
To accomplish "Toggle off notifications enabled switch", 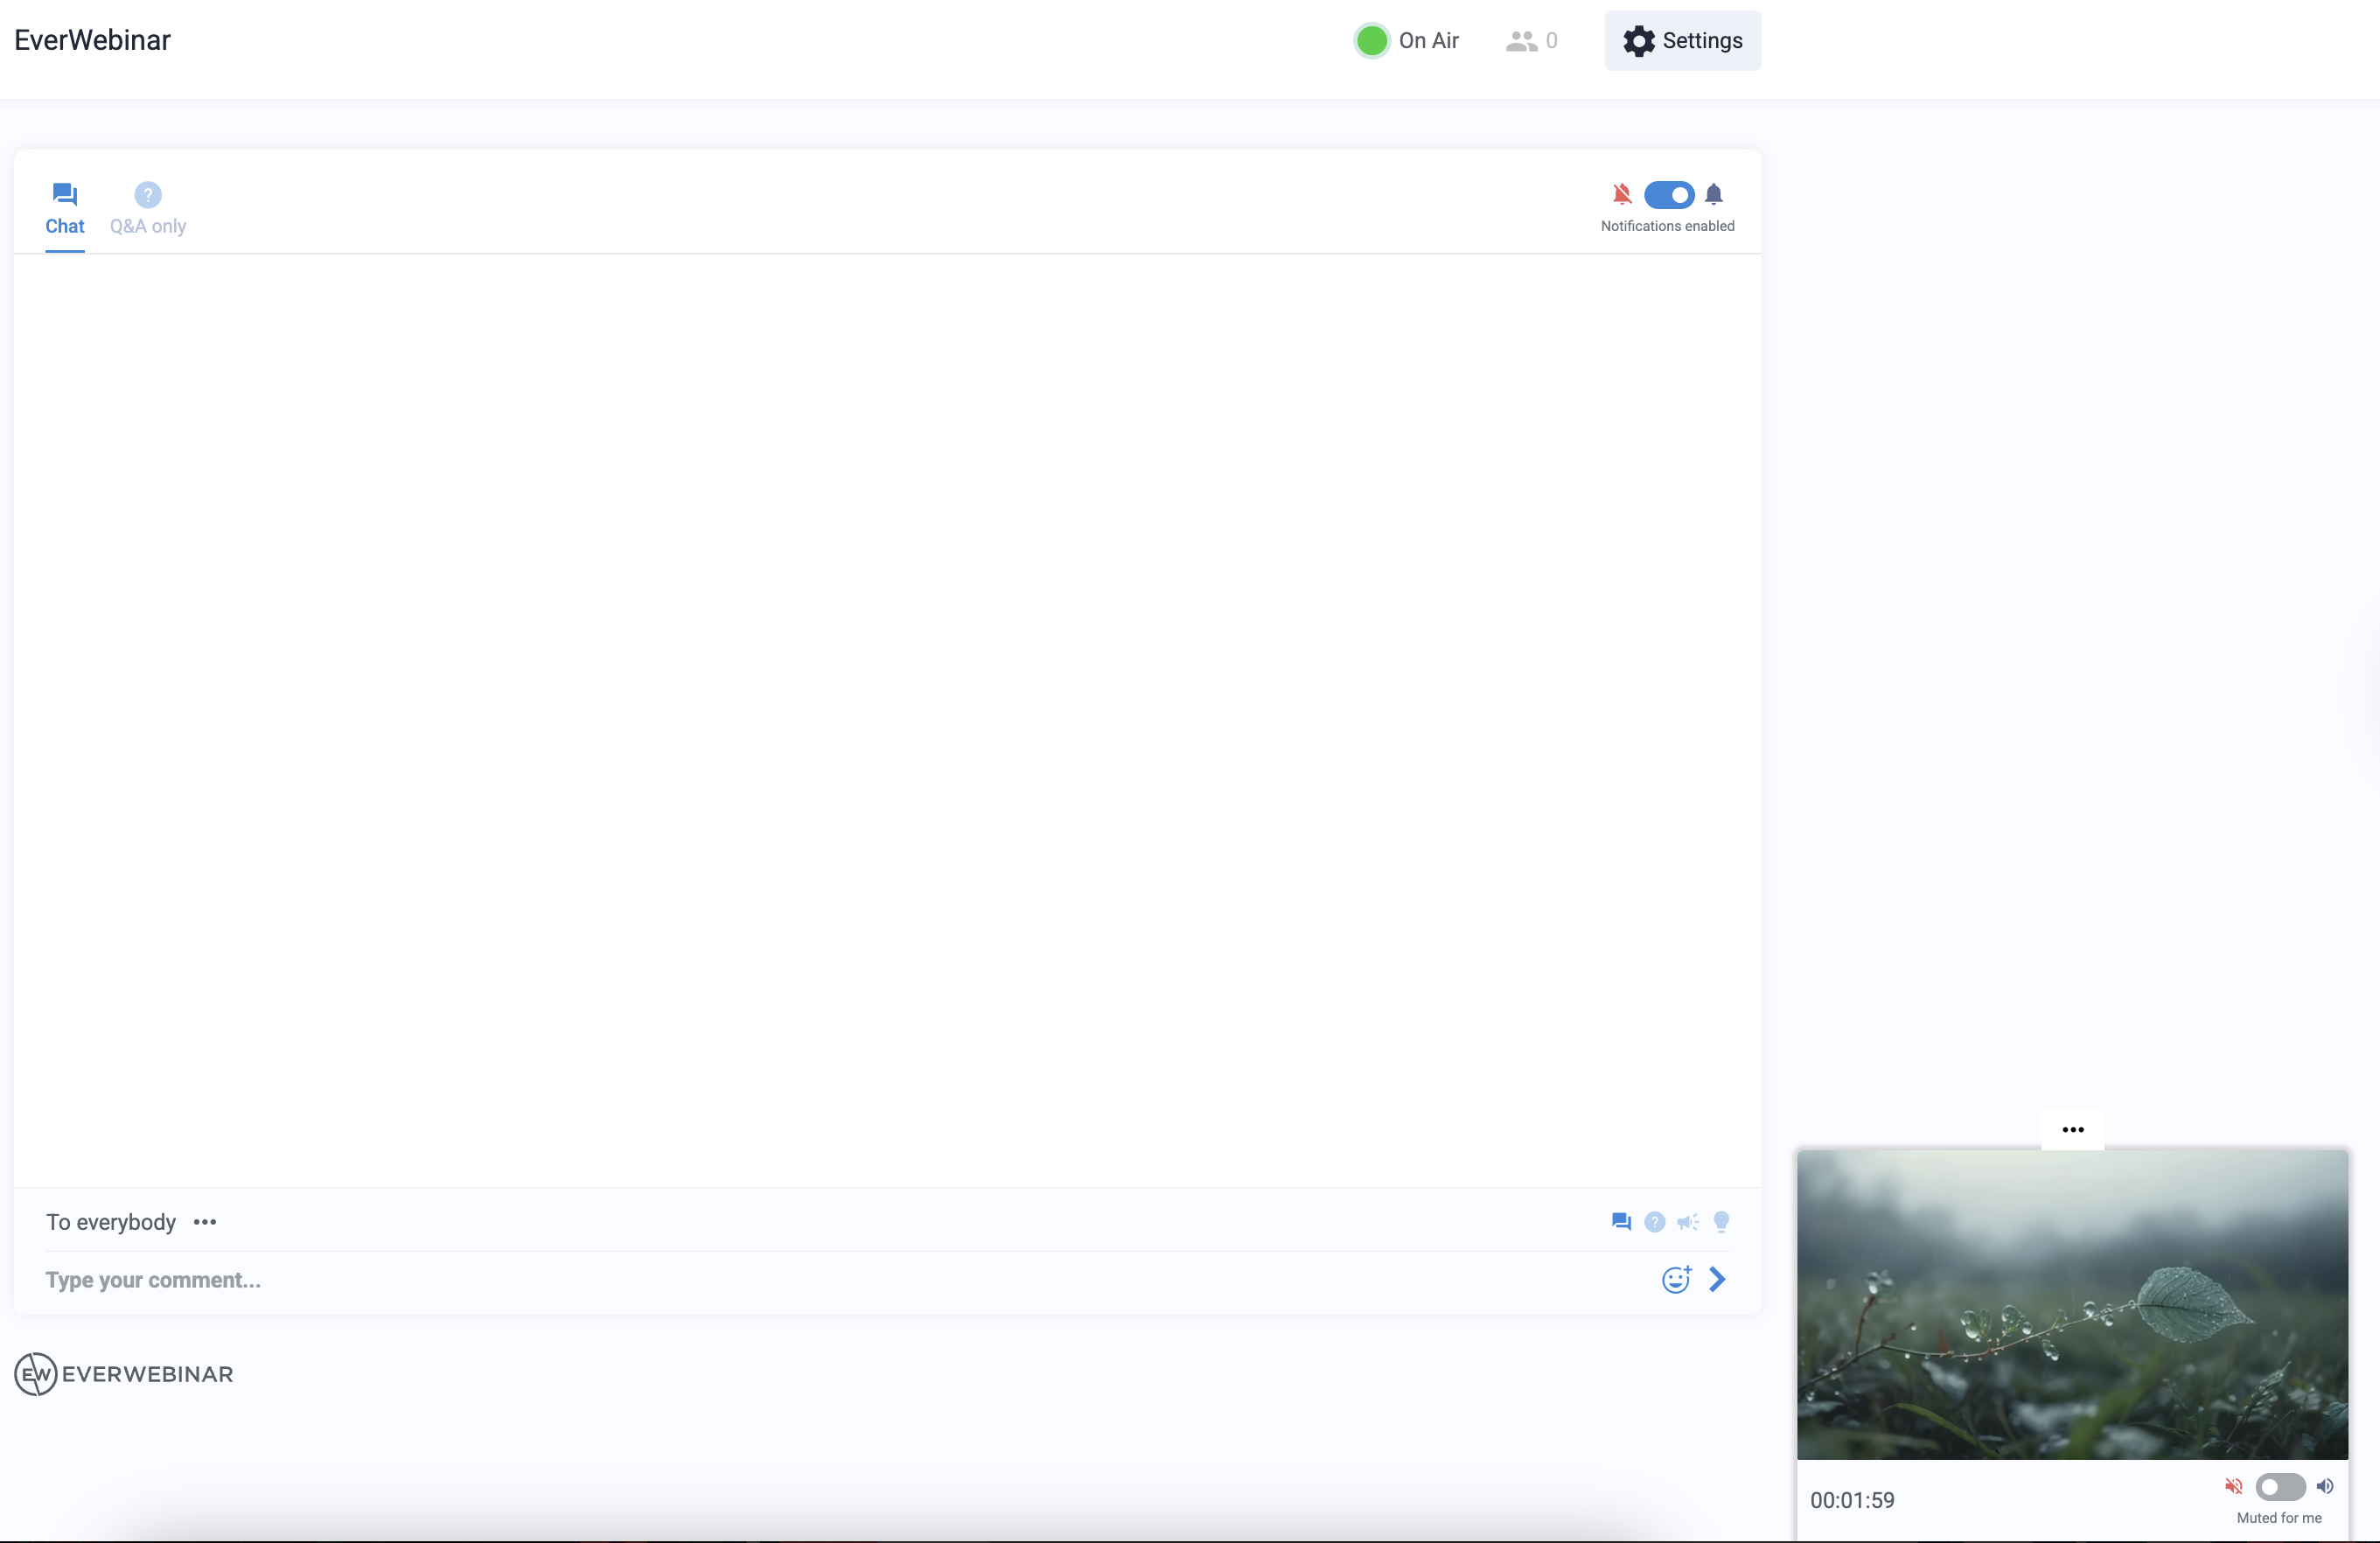I will tap(1669, 195).
